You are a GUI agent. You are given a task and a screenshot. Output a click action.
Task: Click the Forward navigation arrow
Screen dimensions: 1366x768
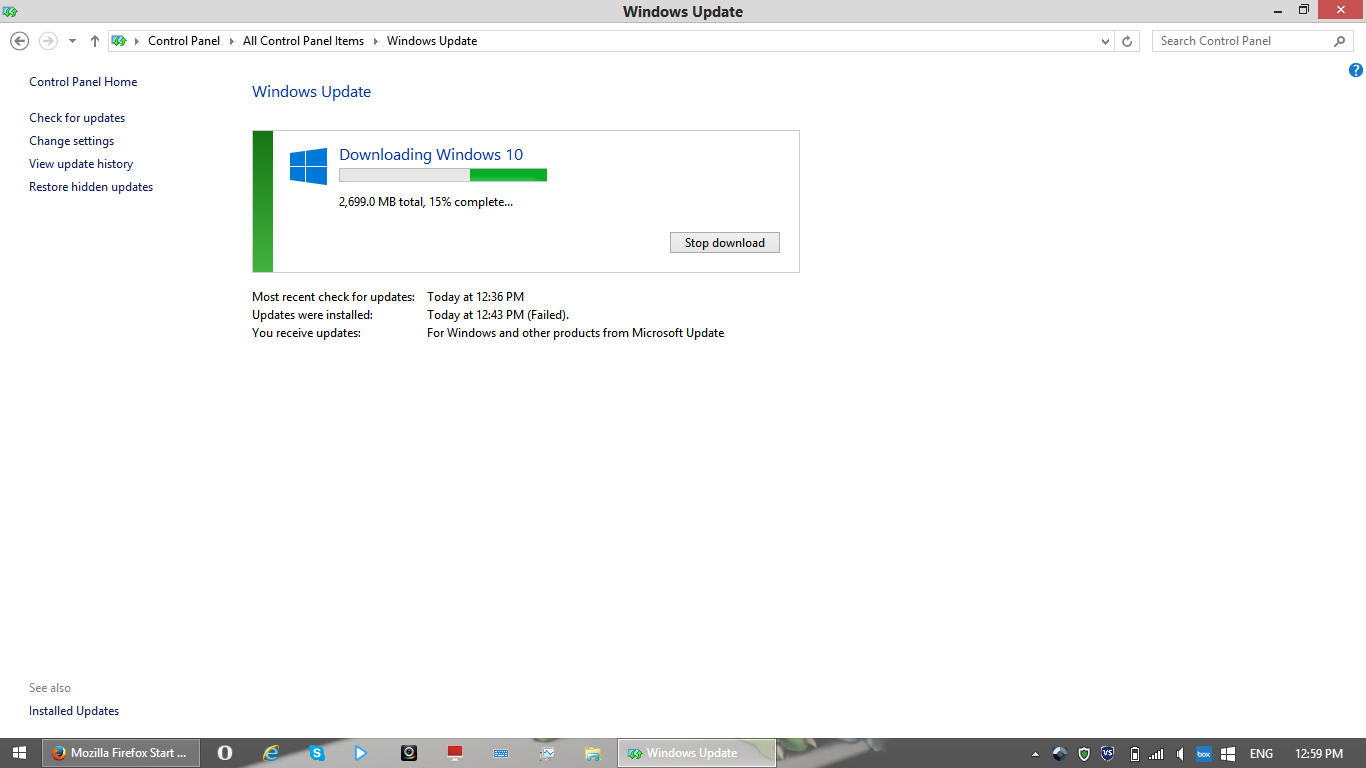point(48,41)
